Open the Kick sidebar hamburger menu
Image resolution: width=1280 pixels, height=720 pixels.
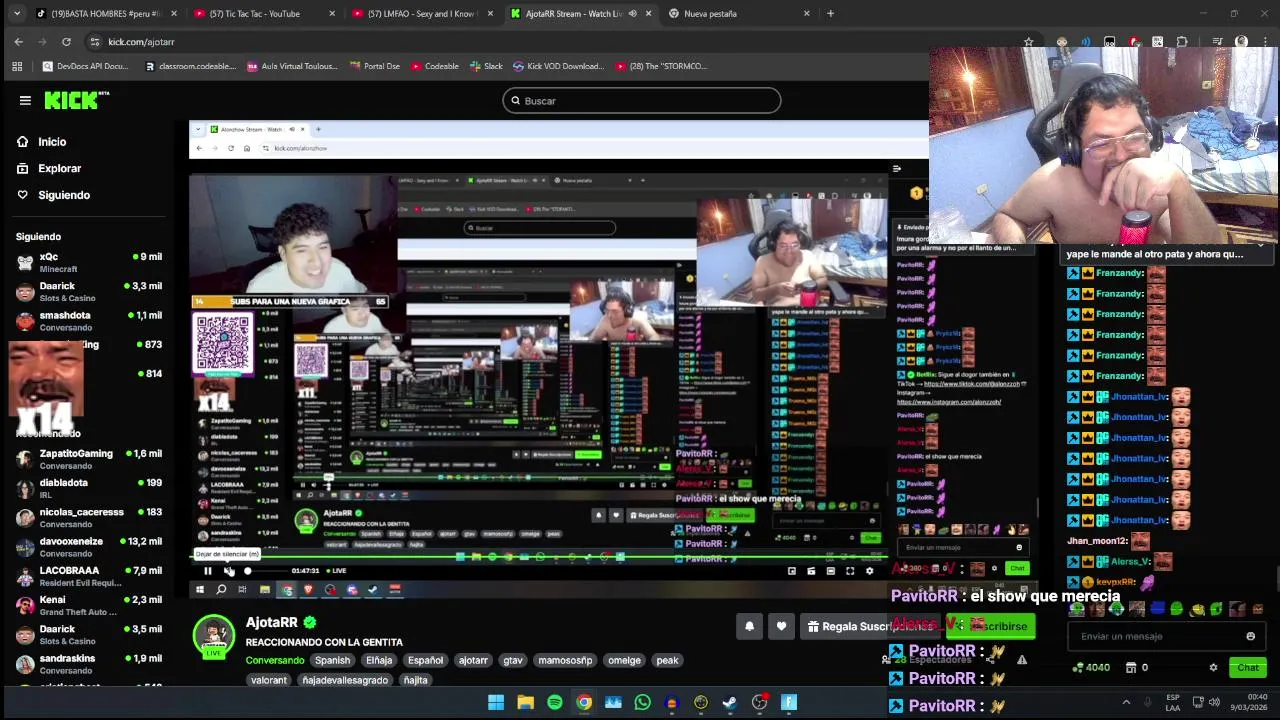(x=25, y=100)
